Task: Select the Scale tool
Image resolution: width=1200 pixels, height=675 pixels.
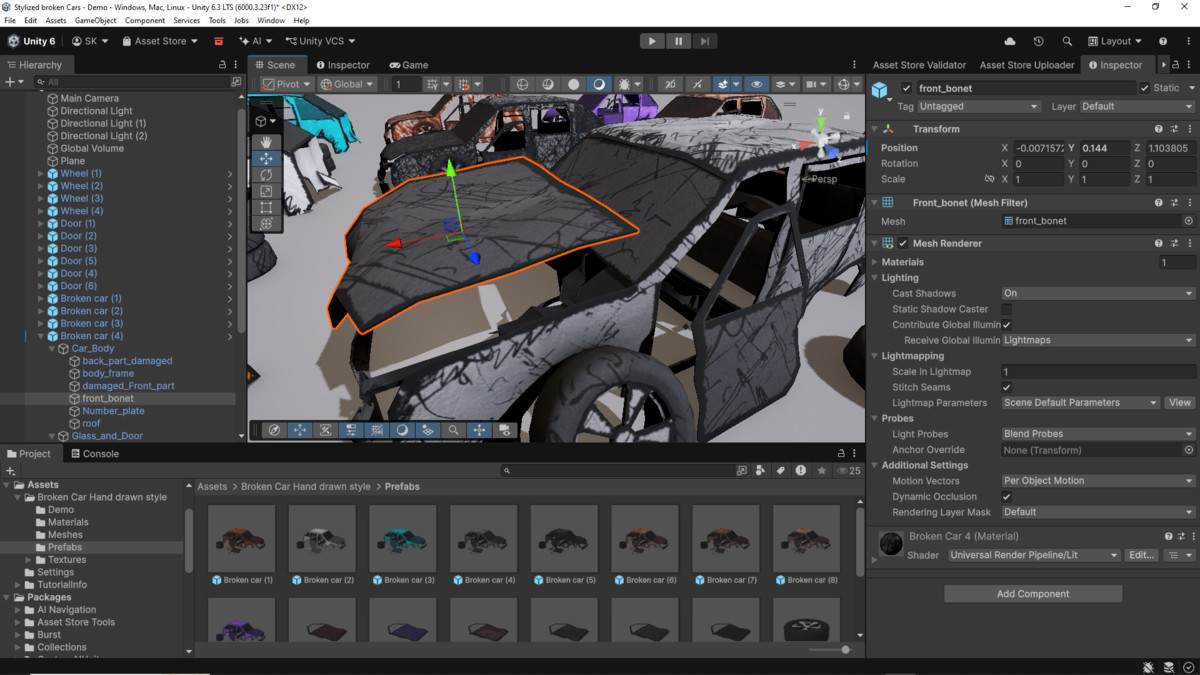Action: [x=266, y=191]
